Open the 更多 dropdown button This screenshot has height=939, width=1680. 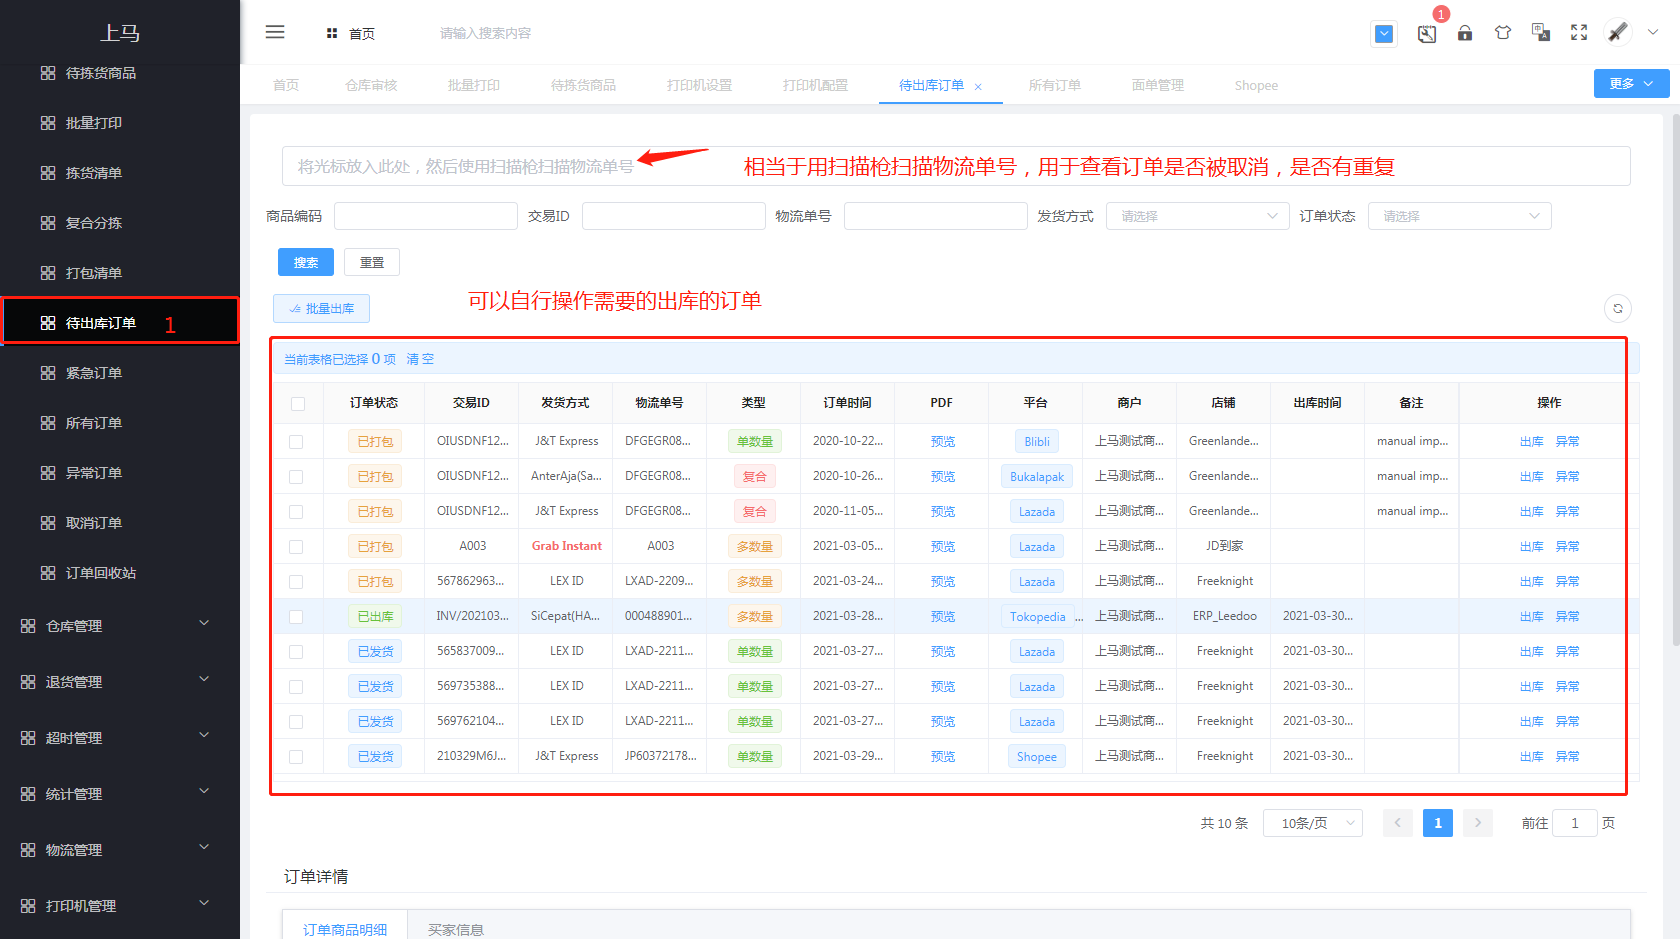pyautogui.click(x=1631, y=84)
